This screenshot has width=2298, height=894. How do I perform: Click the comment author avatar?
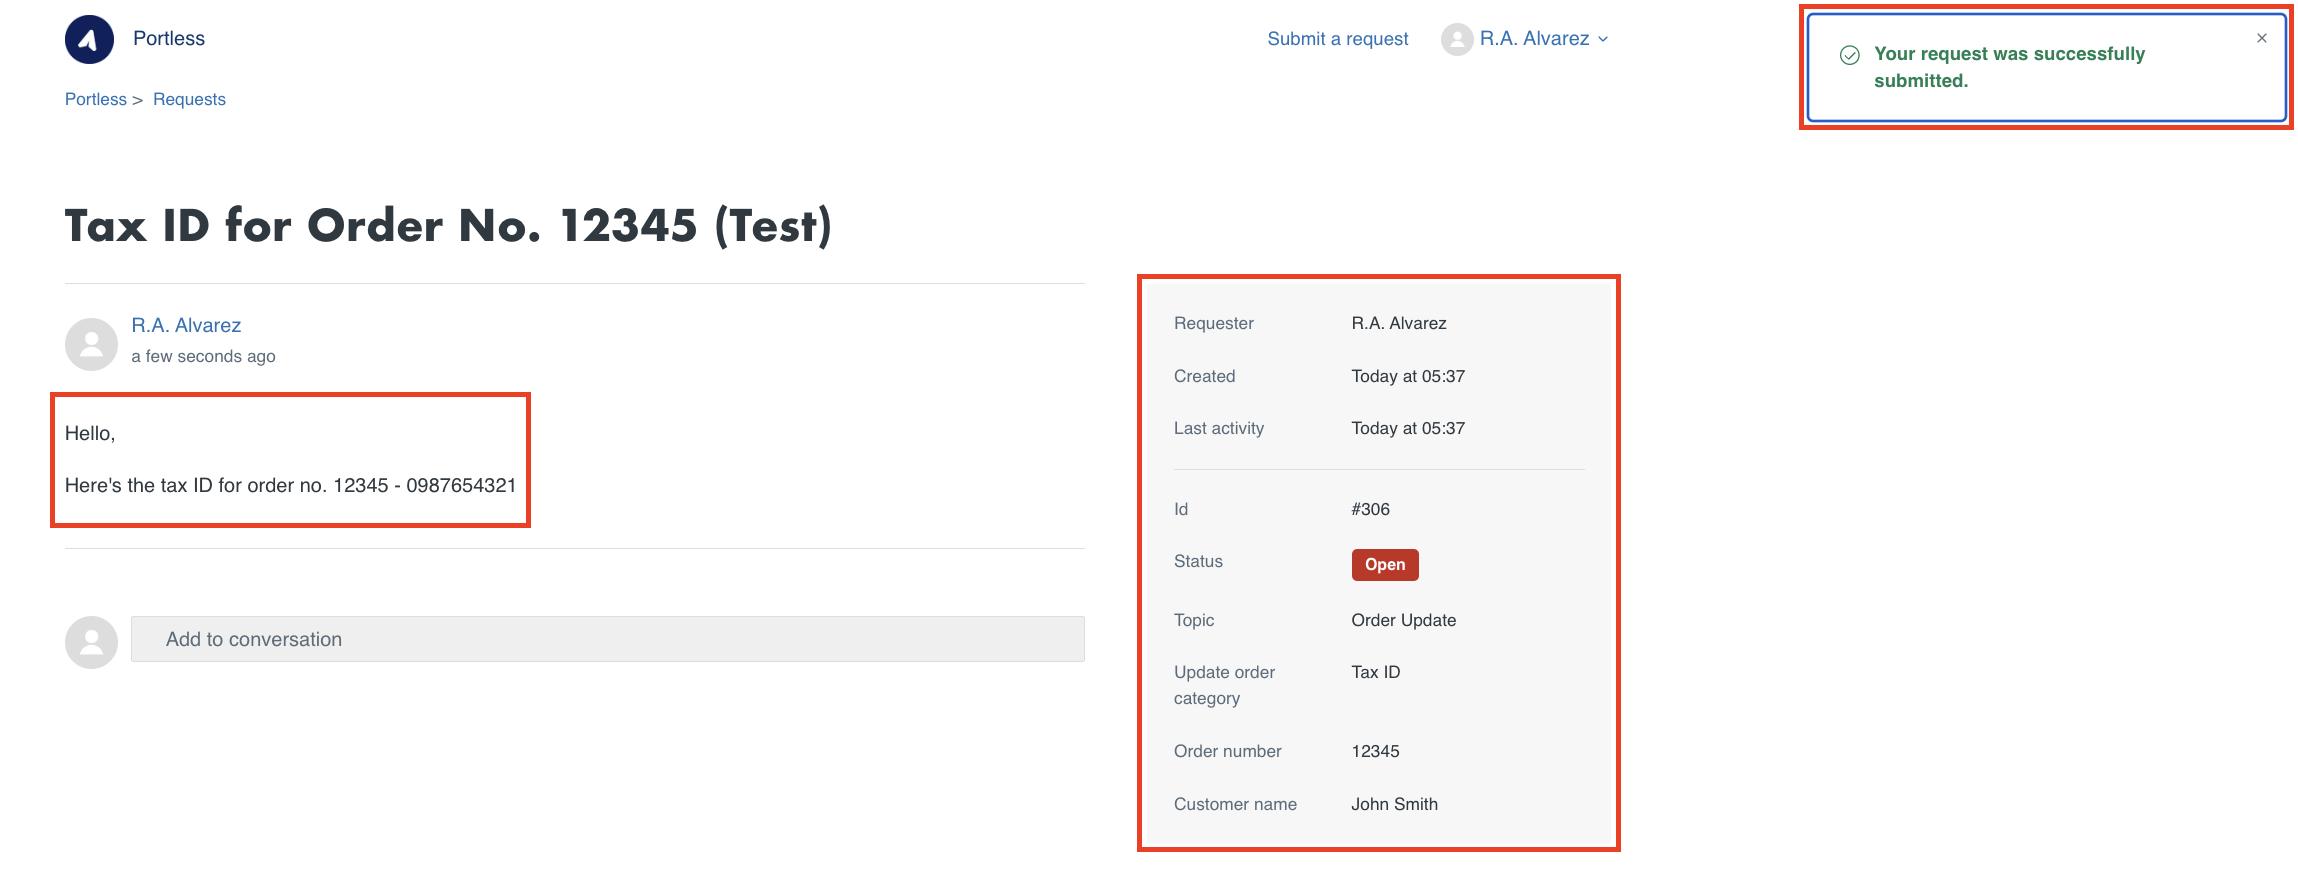[91, 344]
